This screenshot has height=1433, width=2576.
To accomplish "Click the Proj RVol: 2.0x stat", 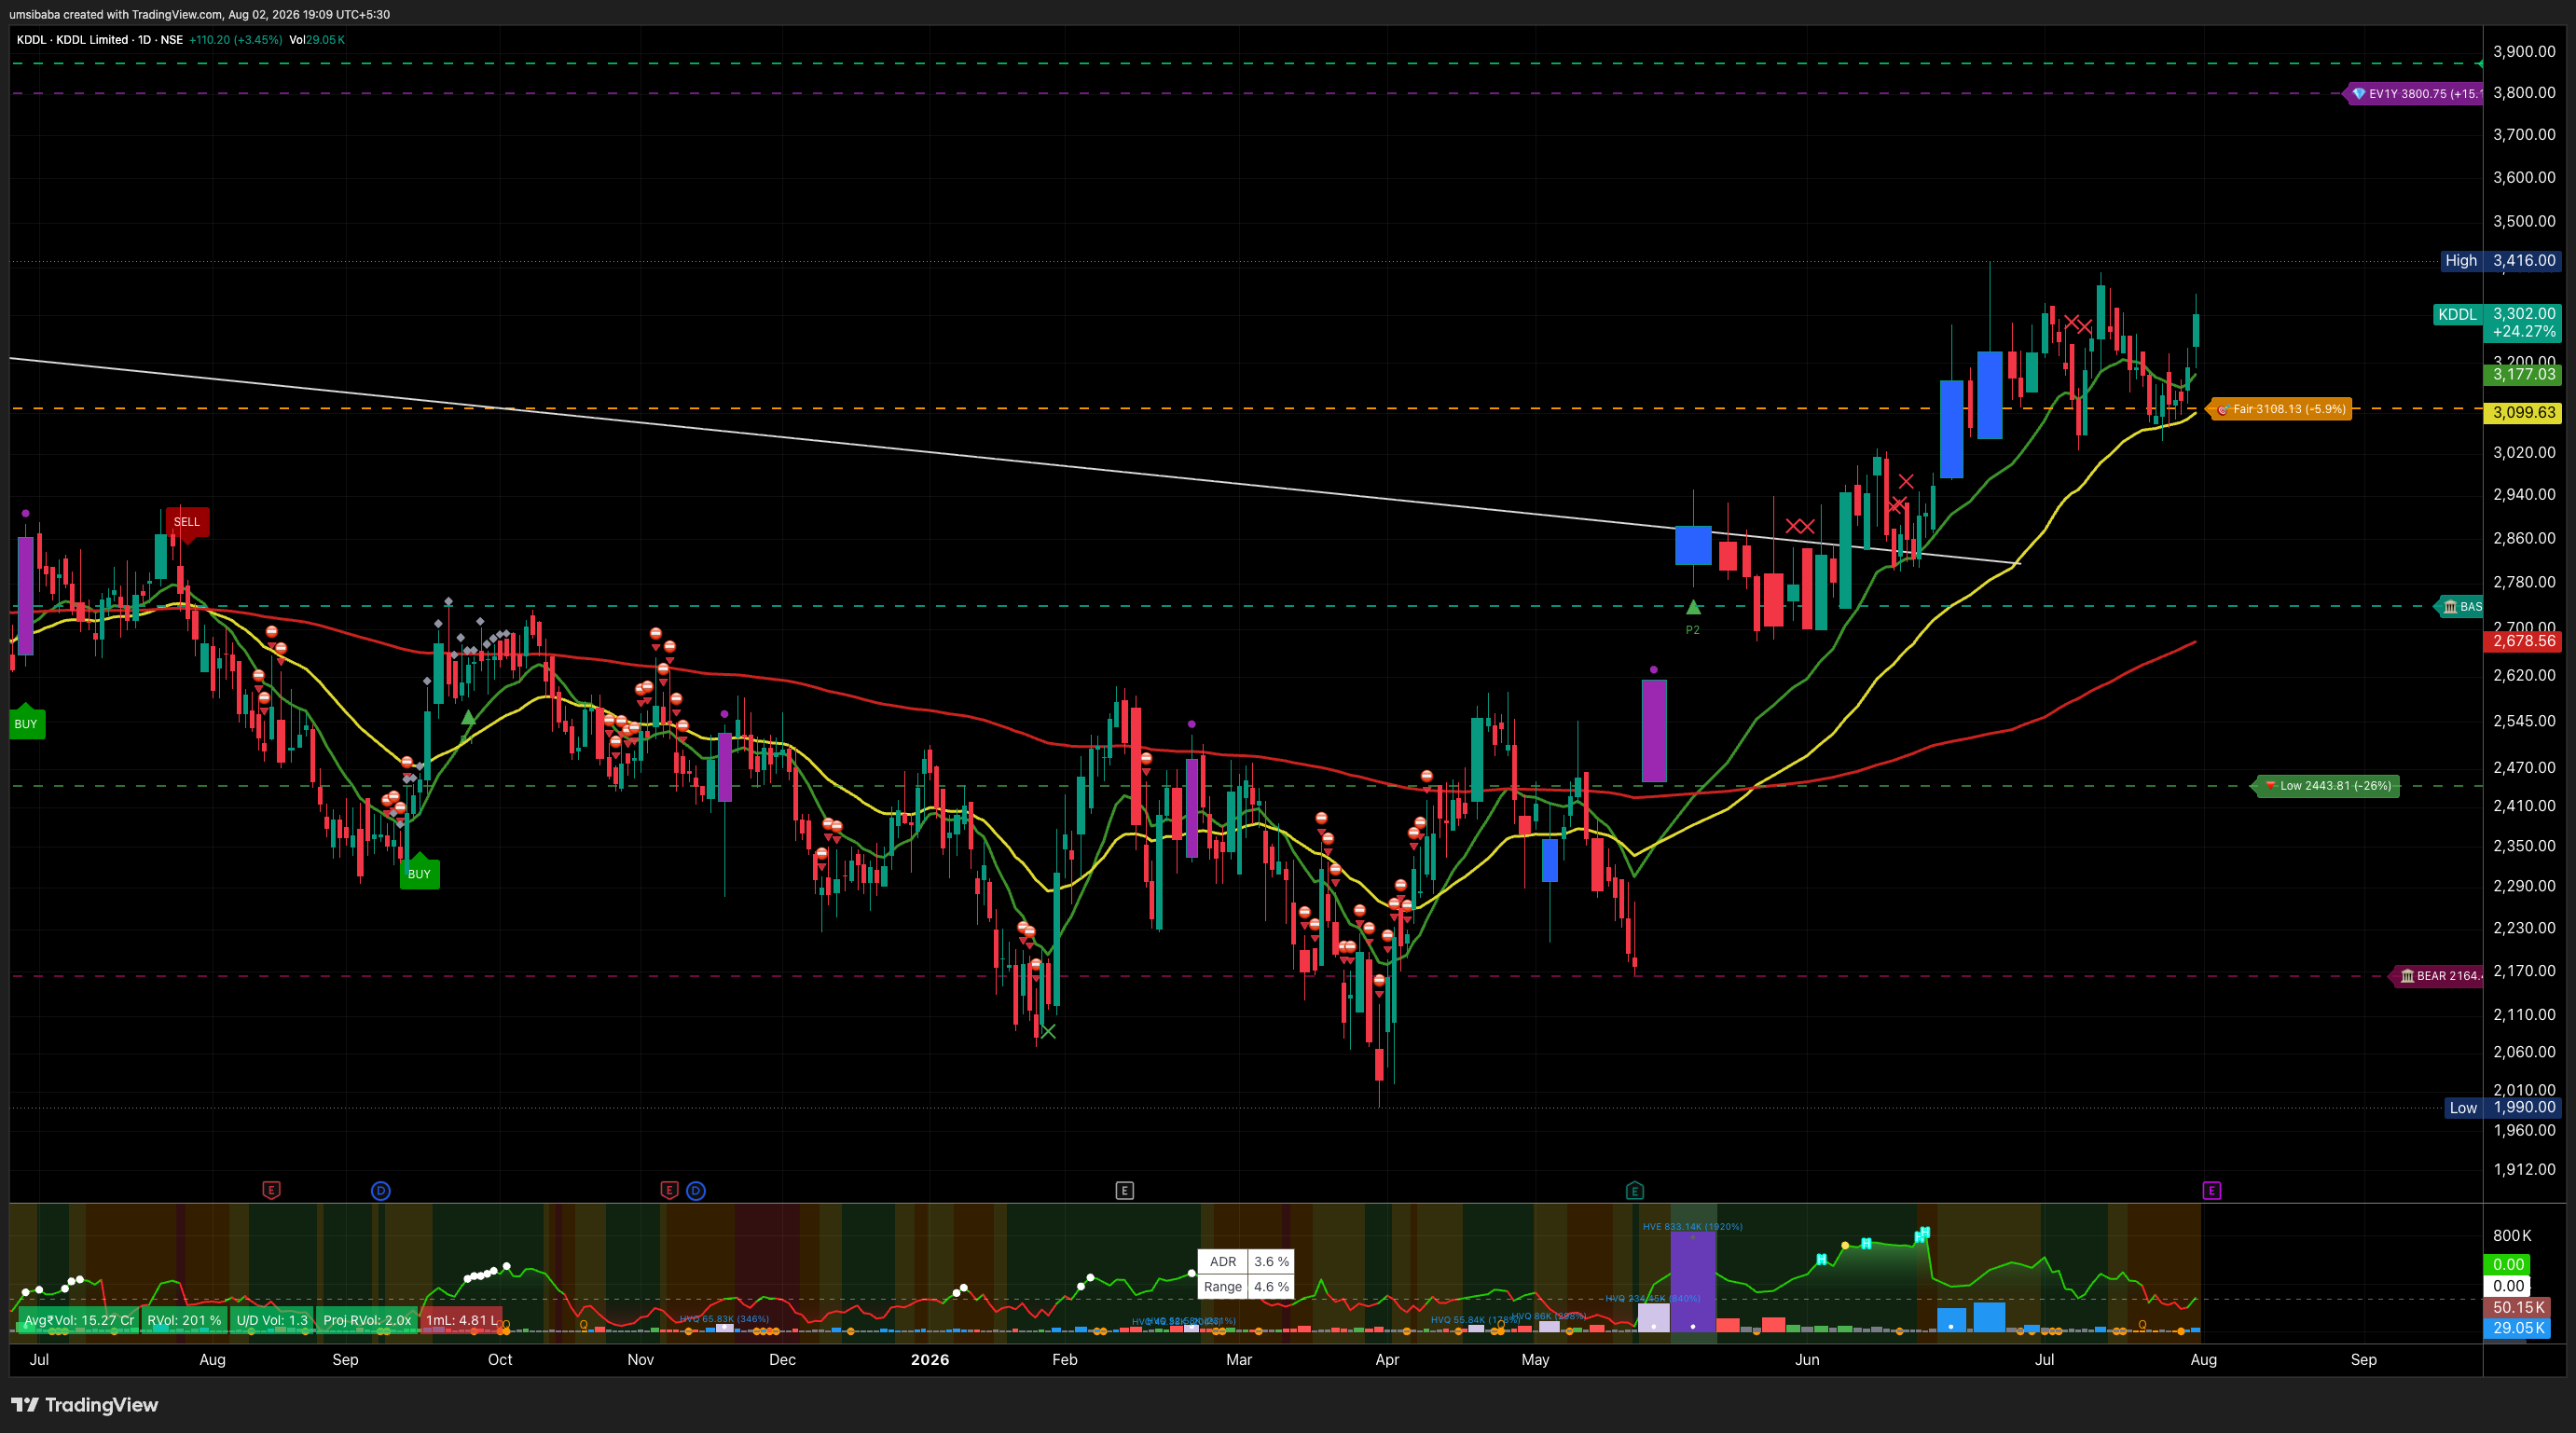I will pyautogui.click(x=367, y=1320).
